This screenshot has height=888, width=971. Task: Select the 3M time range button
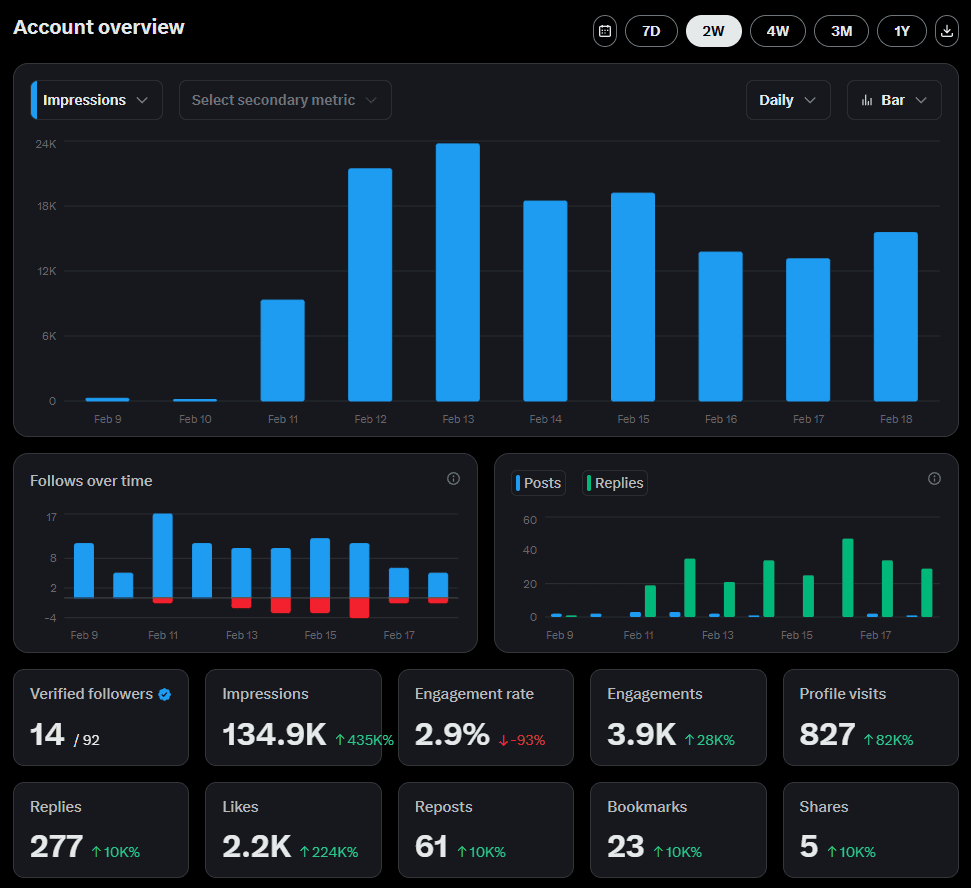841,31
